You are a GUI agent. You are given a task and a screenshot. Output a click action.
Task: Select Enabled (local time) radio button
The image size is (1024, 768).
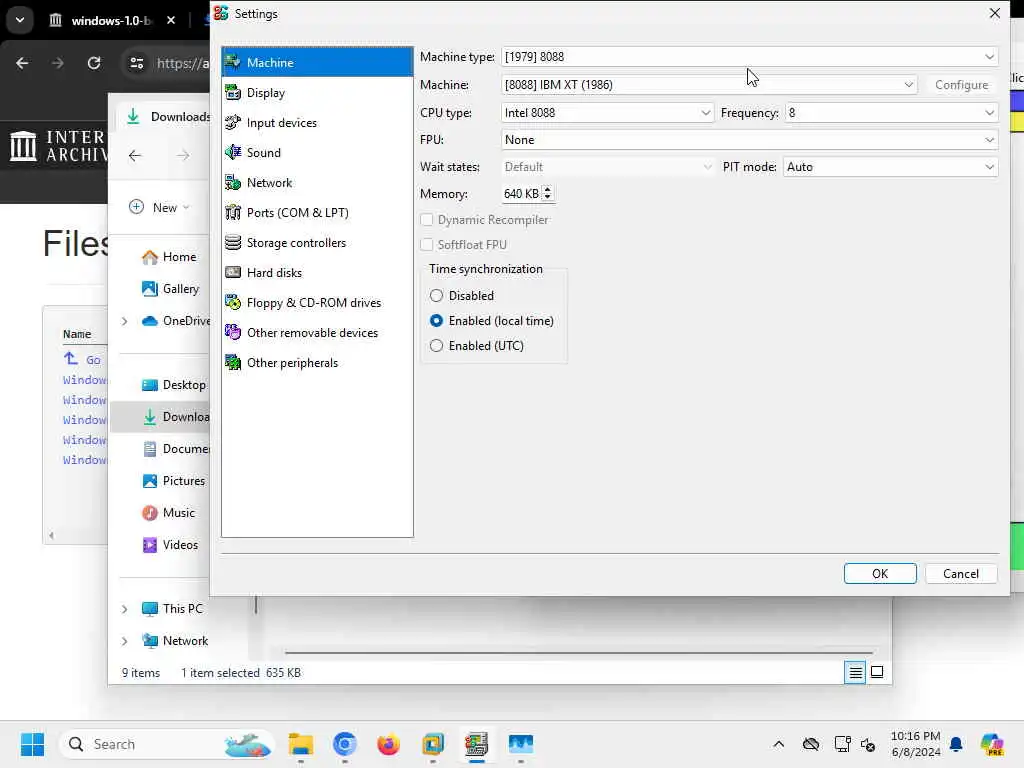[x=436, y=321]
